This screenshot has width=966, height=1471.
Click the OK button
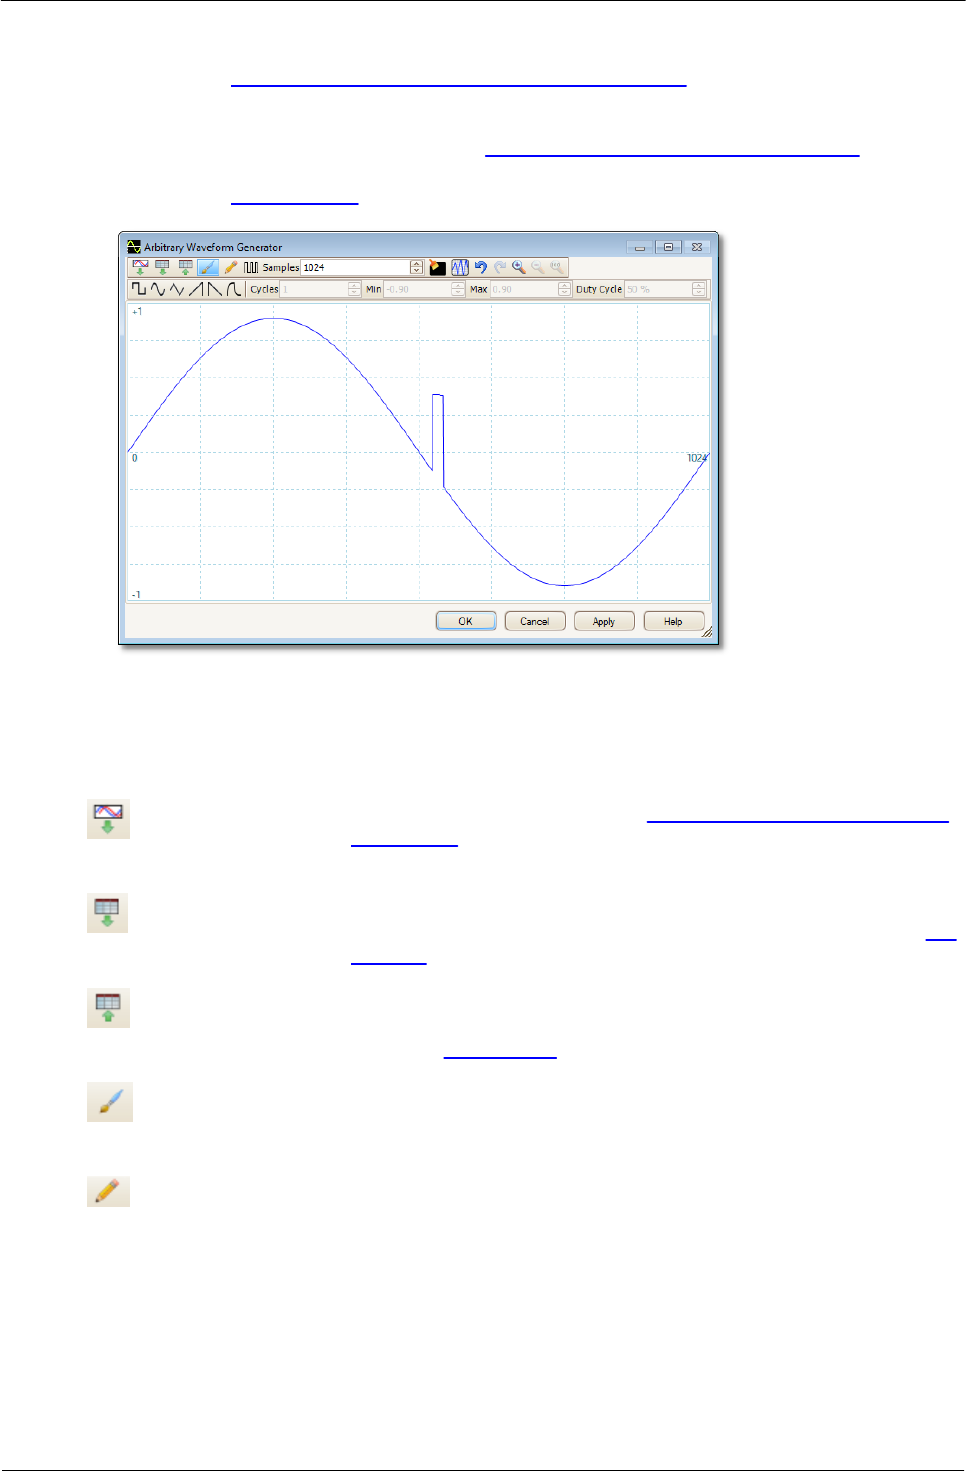(466, 621)
